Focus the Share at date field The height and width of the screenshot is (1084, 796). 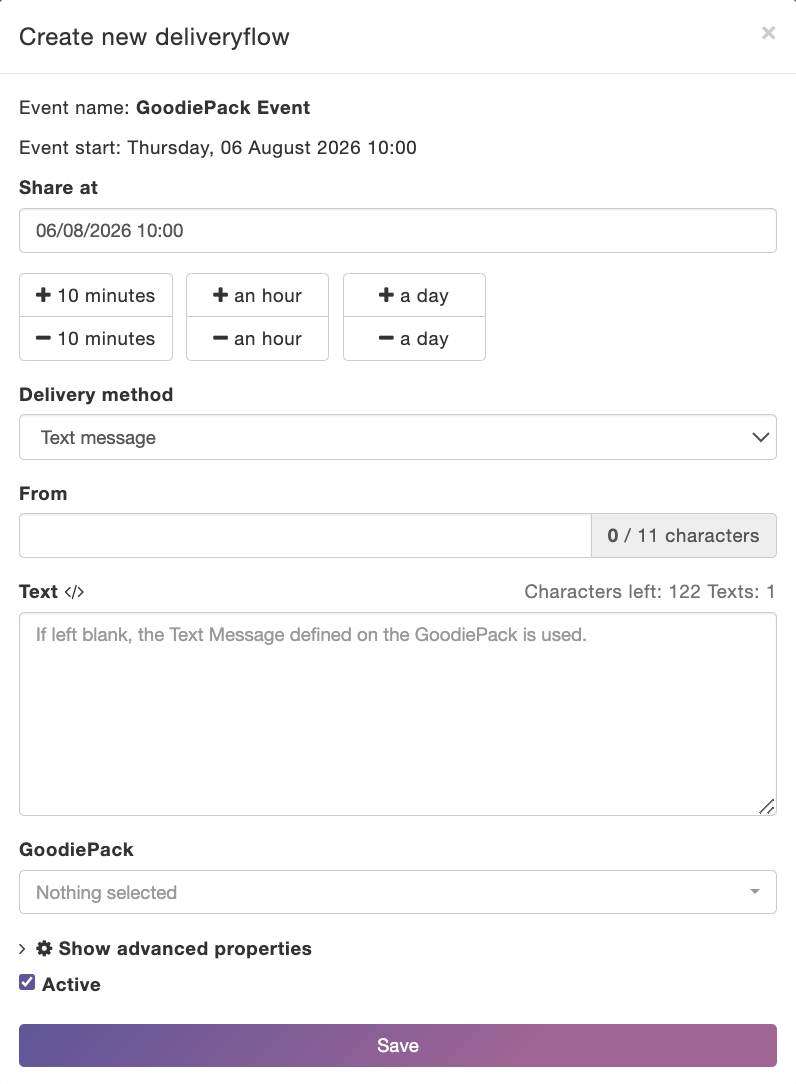[x=398, y=230]
